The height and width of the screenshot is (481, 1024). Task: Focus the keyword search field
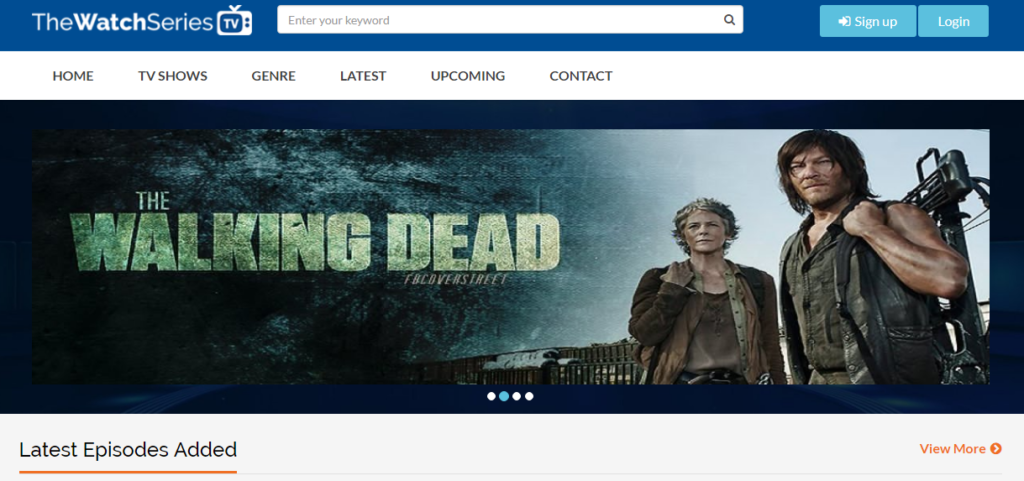[510, 20]
